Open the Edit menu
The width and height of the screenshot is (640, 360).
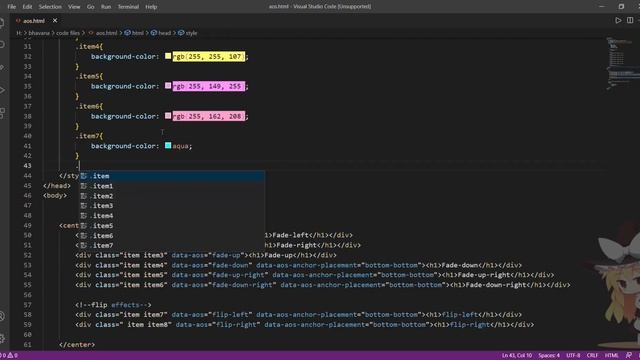point(27,7)
